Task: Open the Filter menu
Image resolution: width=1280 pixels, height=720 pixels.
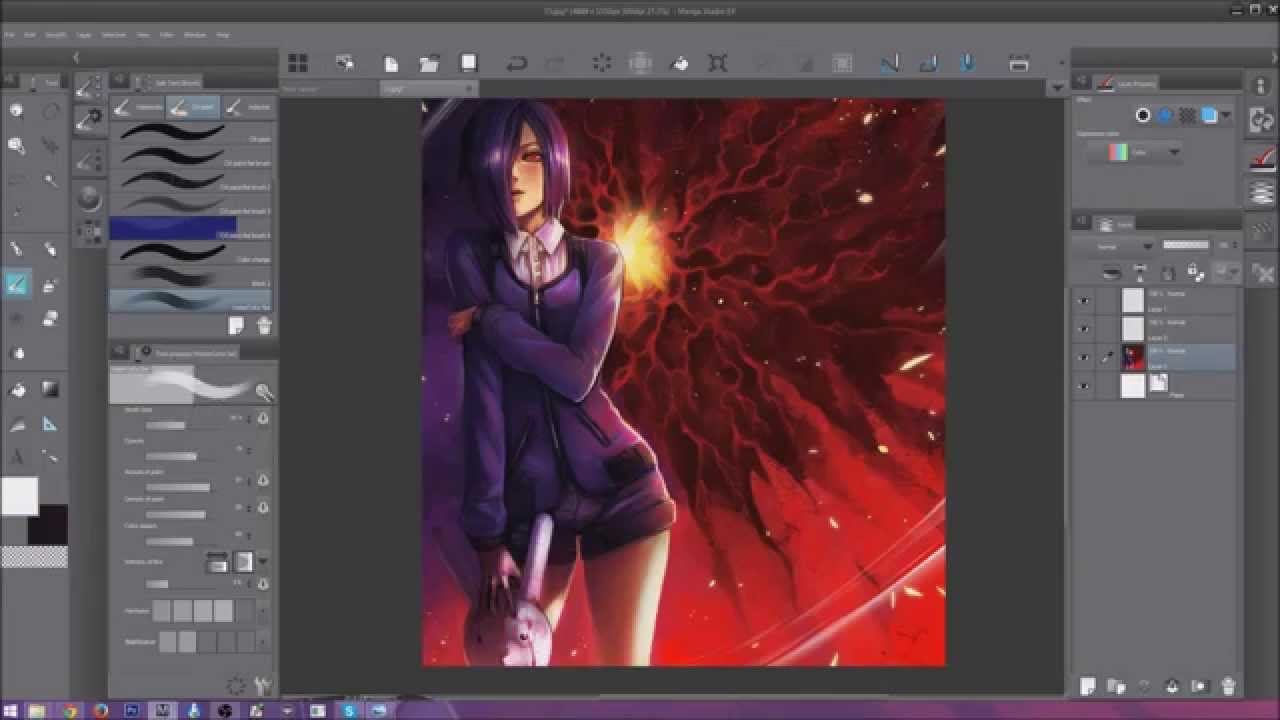Action: [x=167, y=34]
